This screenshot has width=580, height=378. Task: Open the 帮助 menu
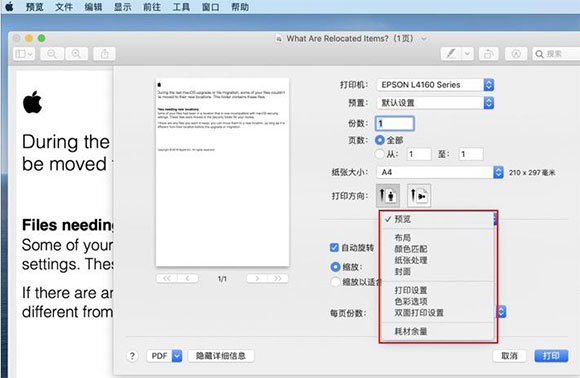coord(240,7)
